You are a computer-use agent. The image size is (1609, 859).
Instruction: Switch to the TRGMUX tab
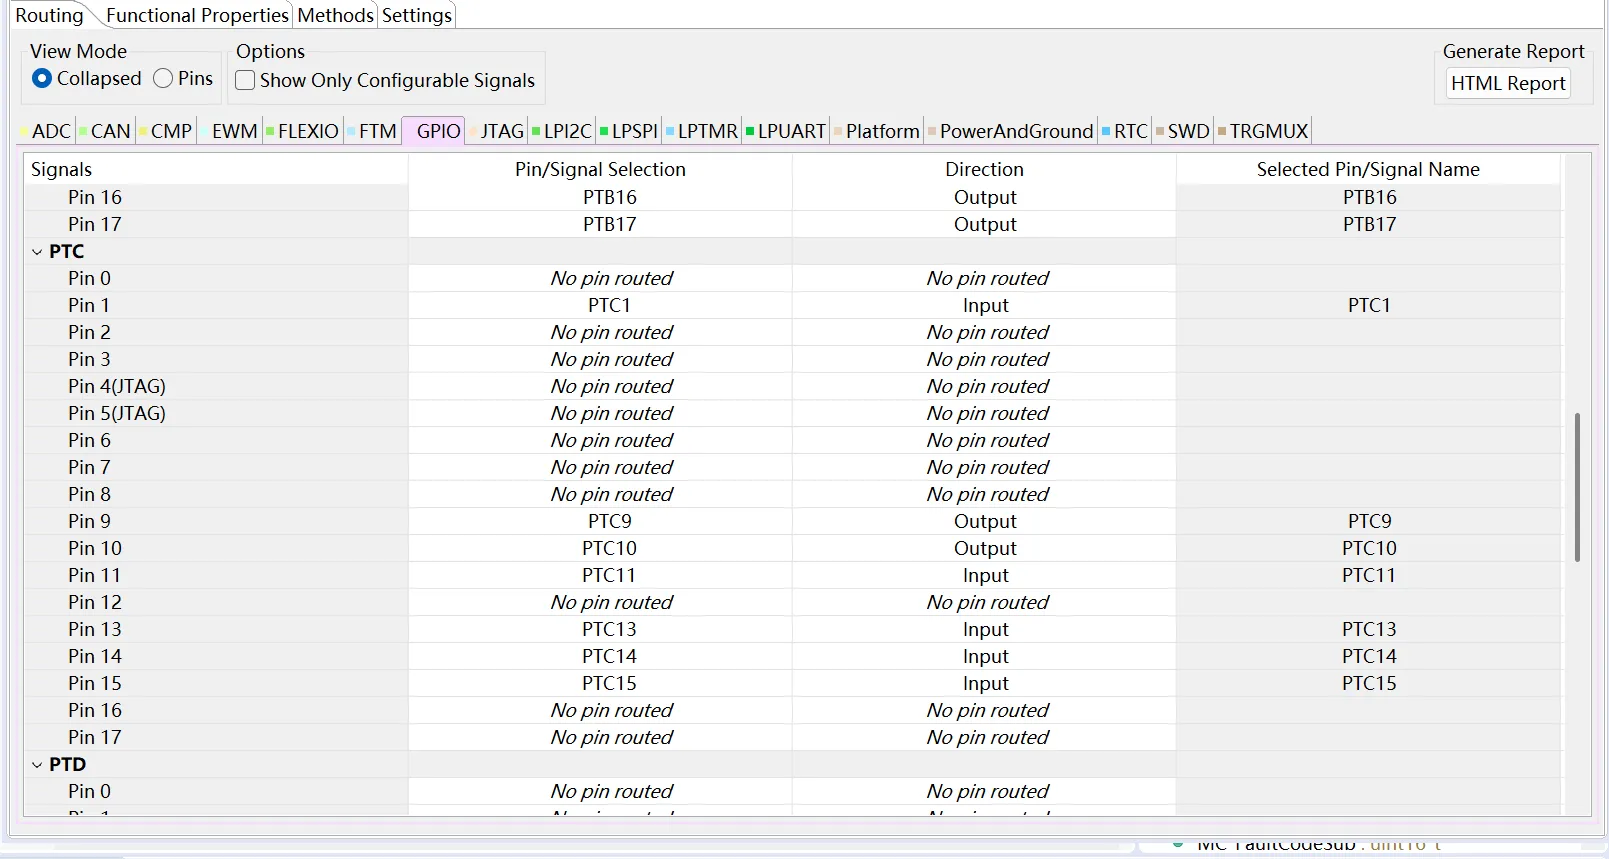coord(1263,131)
